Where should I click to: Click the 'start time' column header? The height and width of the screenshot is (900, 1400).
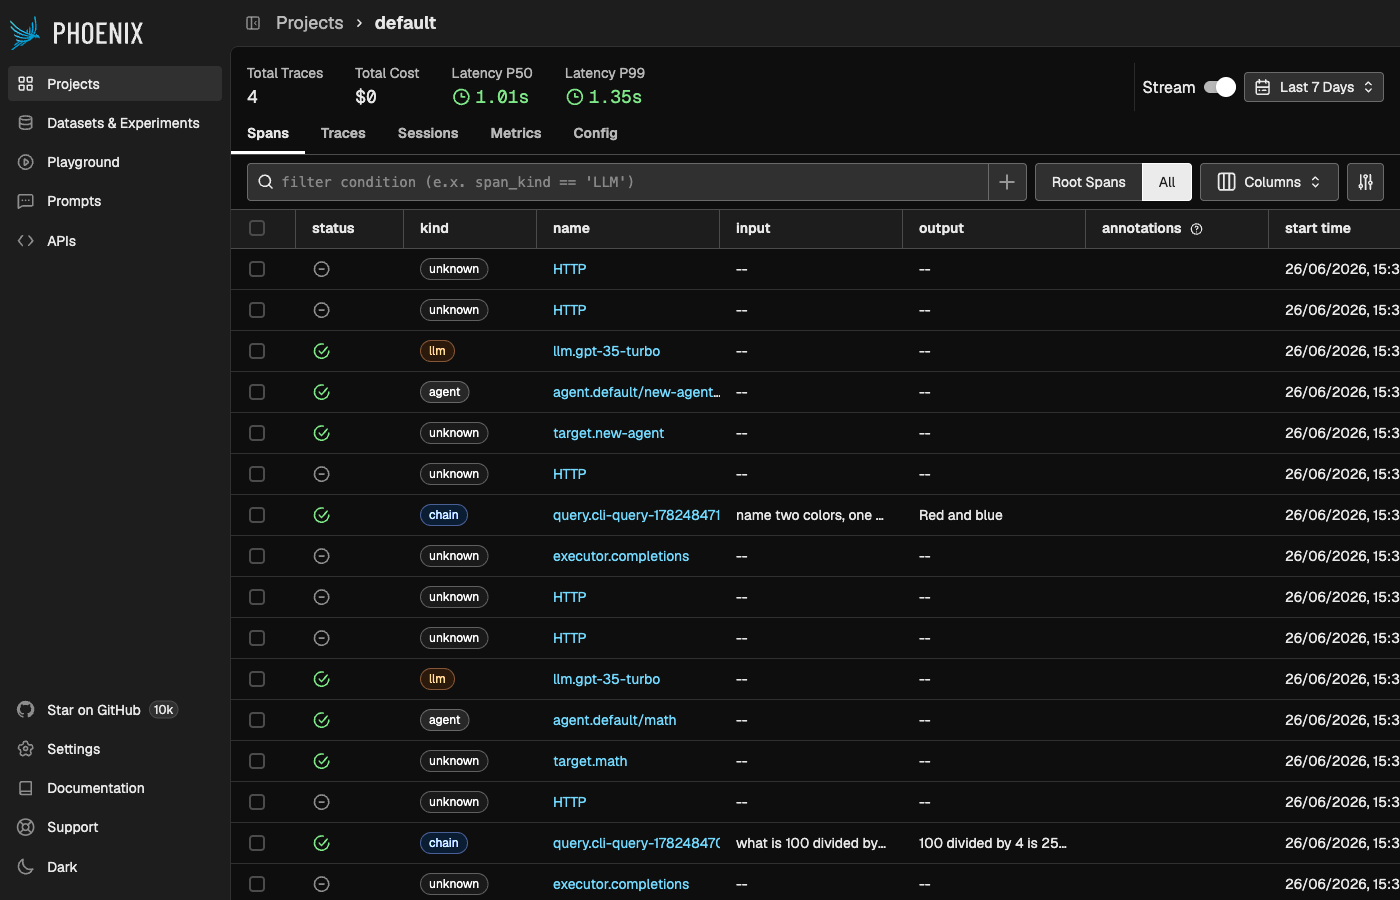[x=1318, y=228]
